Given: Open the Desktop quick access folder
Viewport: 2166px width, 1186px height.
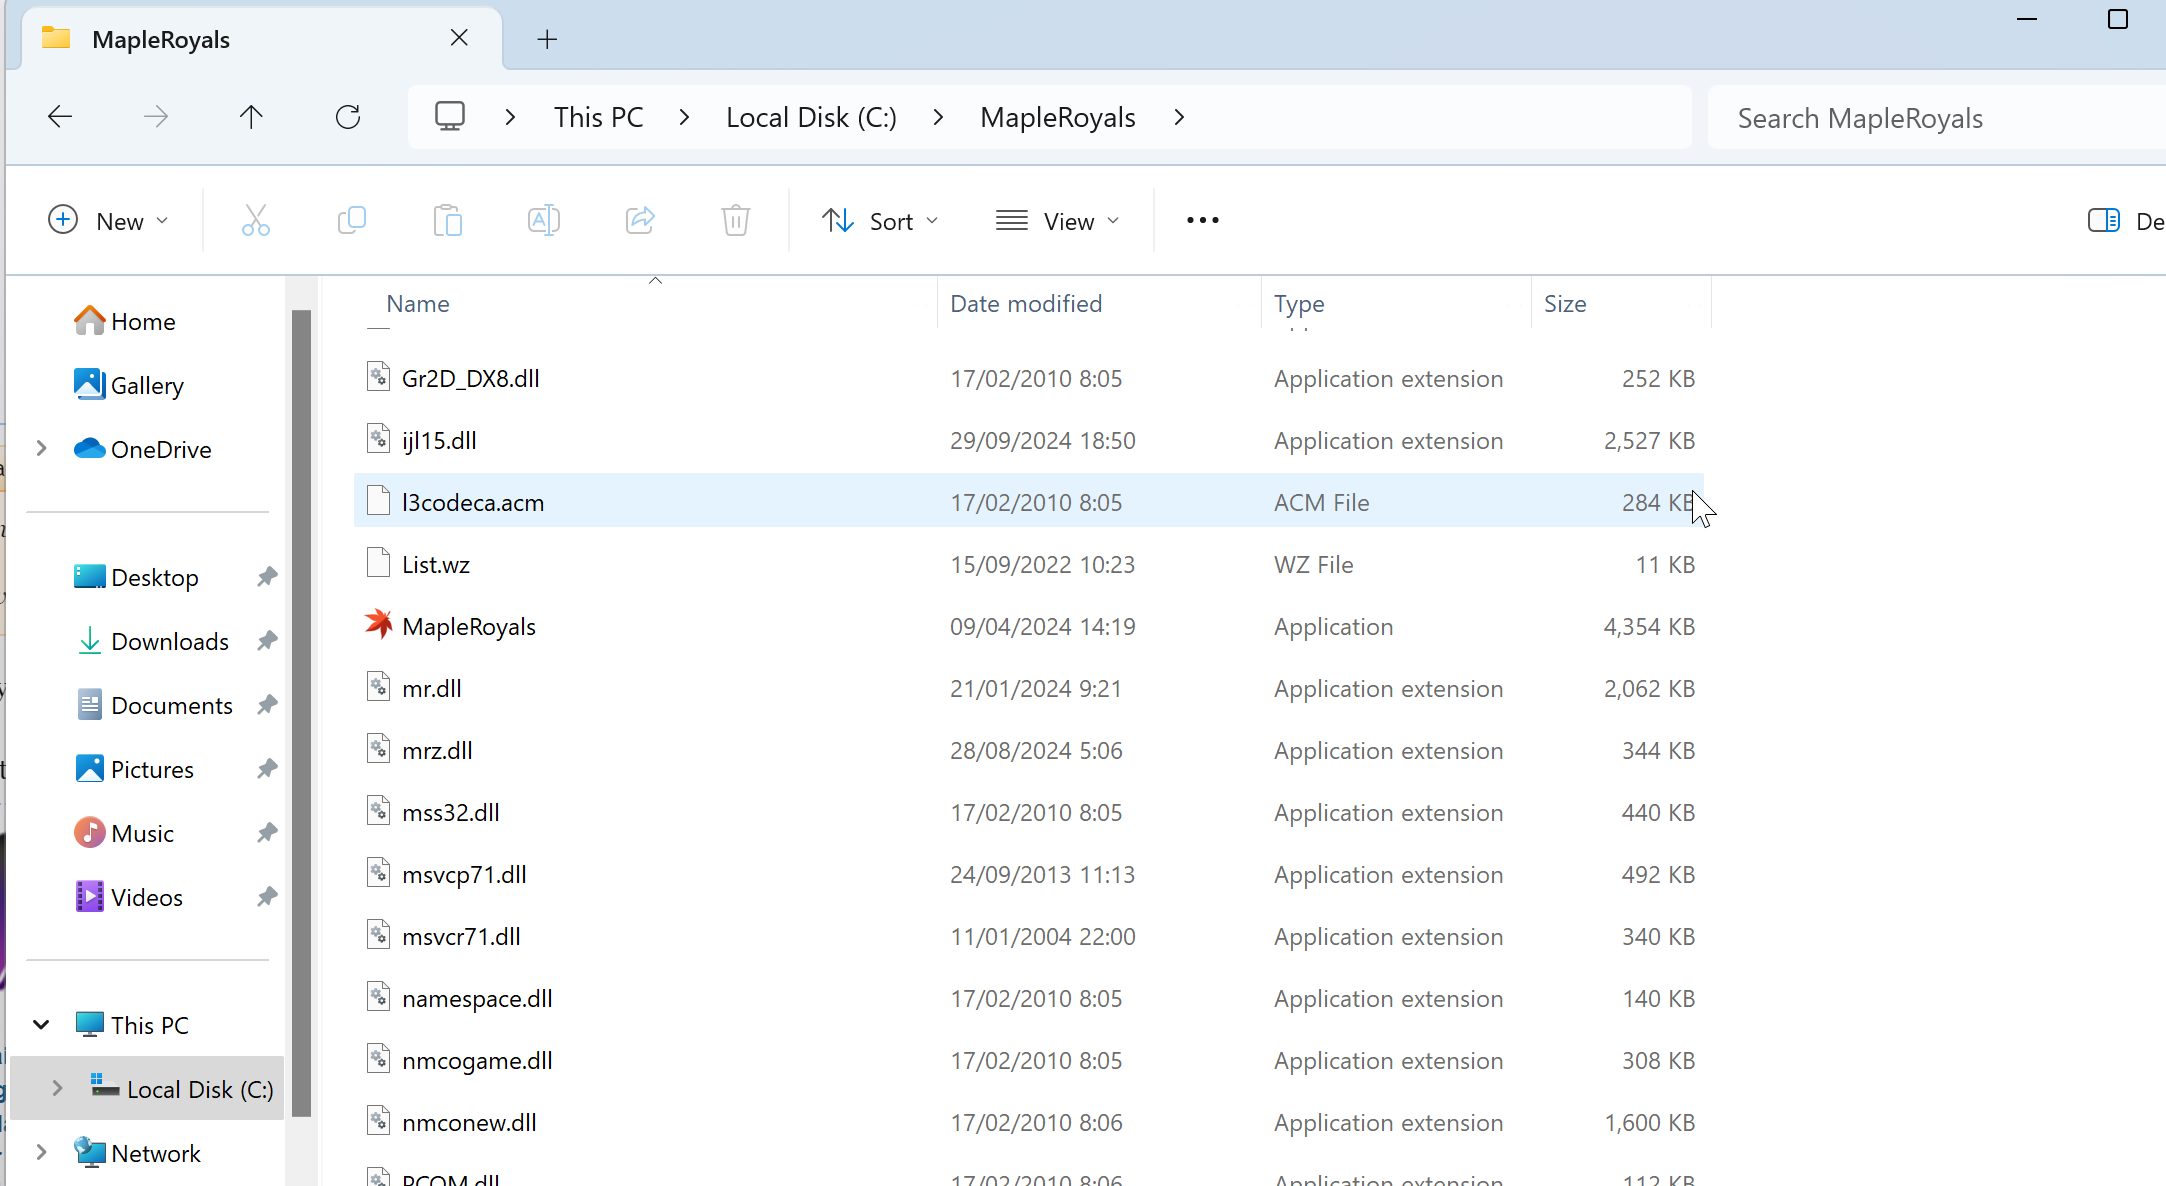Looking at the screenshot, I should tap(136, 577).
